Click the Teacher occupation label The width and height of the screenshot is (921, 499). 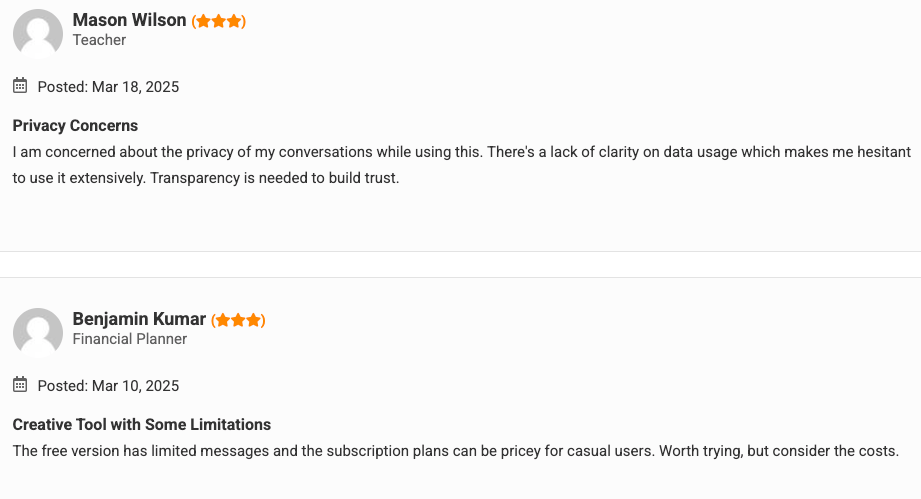click(99, 40)
